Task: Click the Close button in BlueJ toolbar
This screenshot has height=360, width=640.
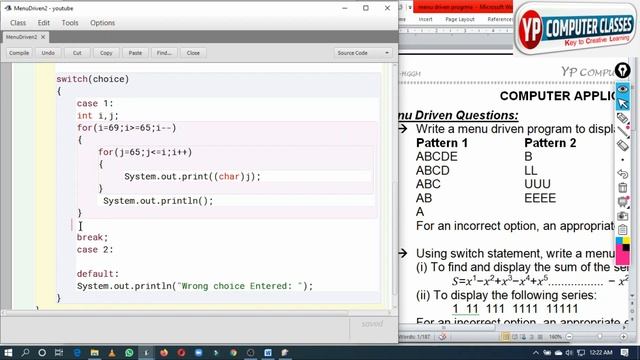Action: 193,53
